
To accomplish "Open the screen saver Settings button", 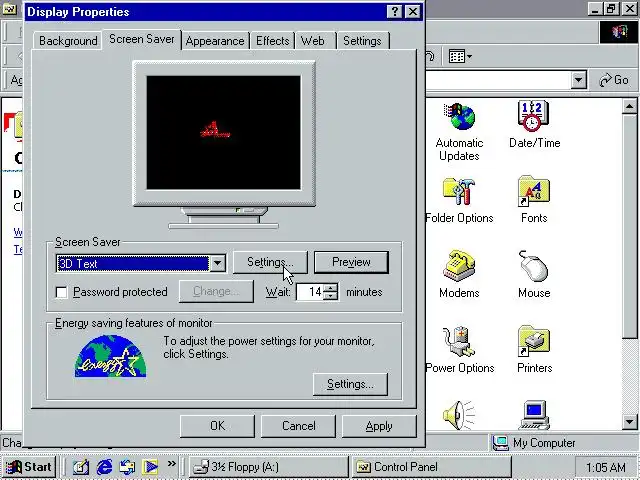I will click(x=270, y=262).
